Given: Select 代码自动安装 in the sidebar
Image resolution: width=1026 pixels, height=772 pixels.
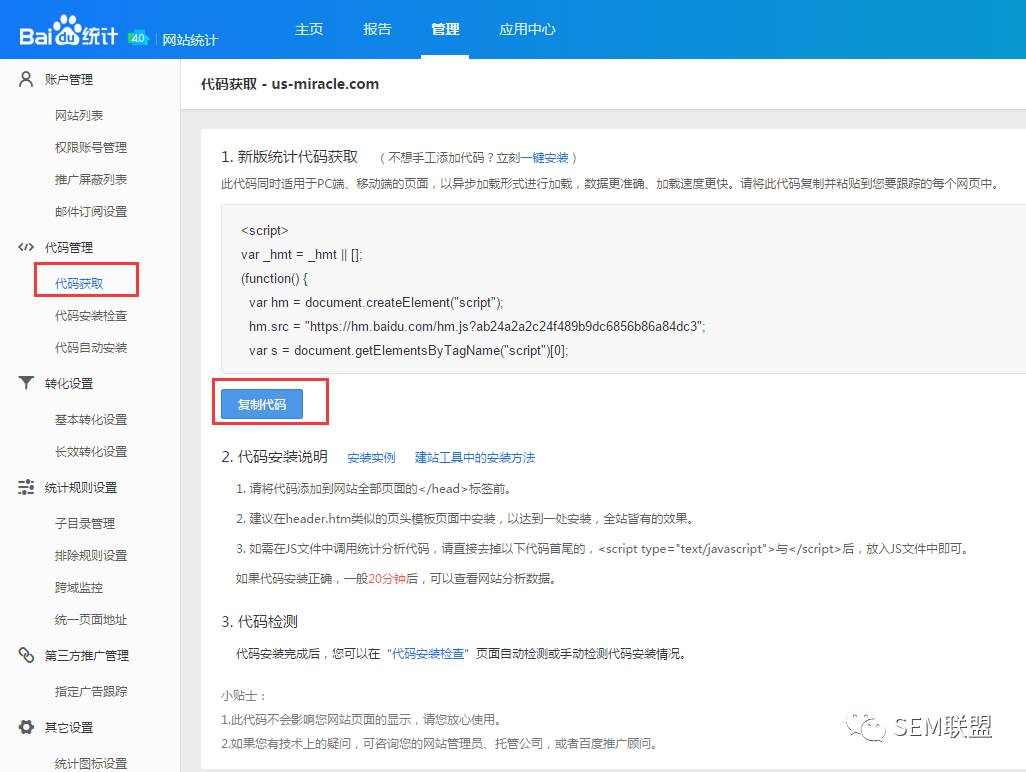Looking at the screenshot, I should [x=91, y=347].
